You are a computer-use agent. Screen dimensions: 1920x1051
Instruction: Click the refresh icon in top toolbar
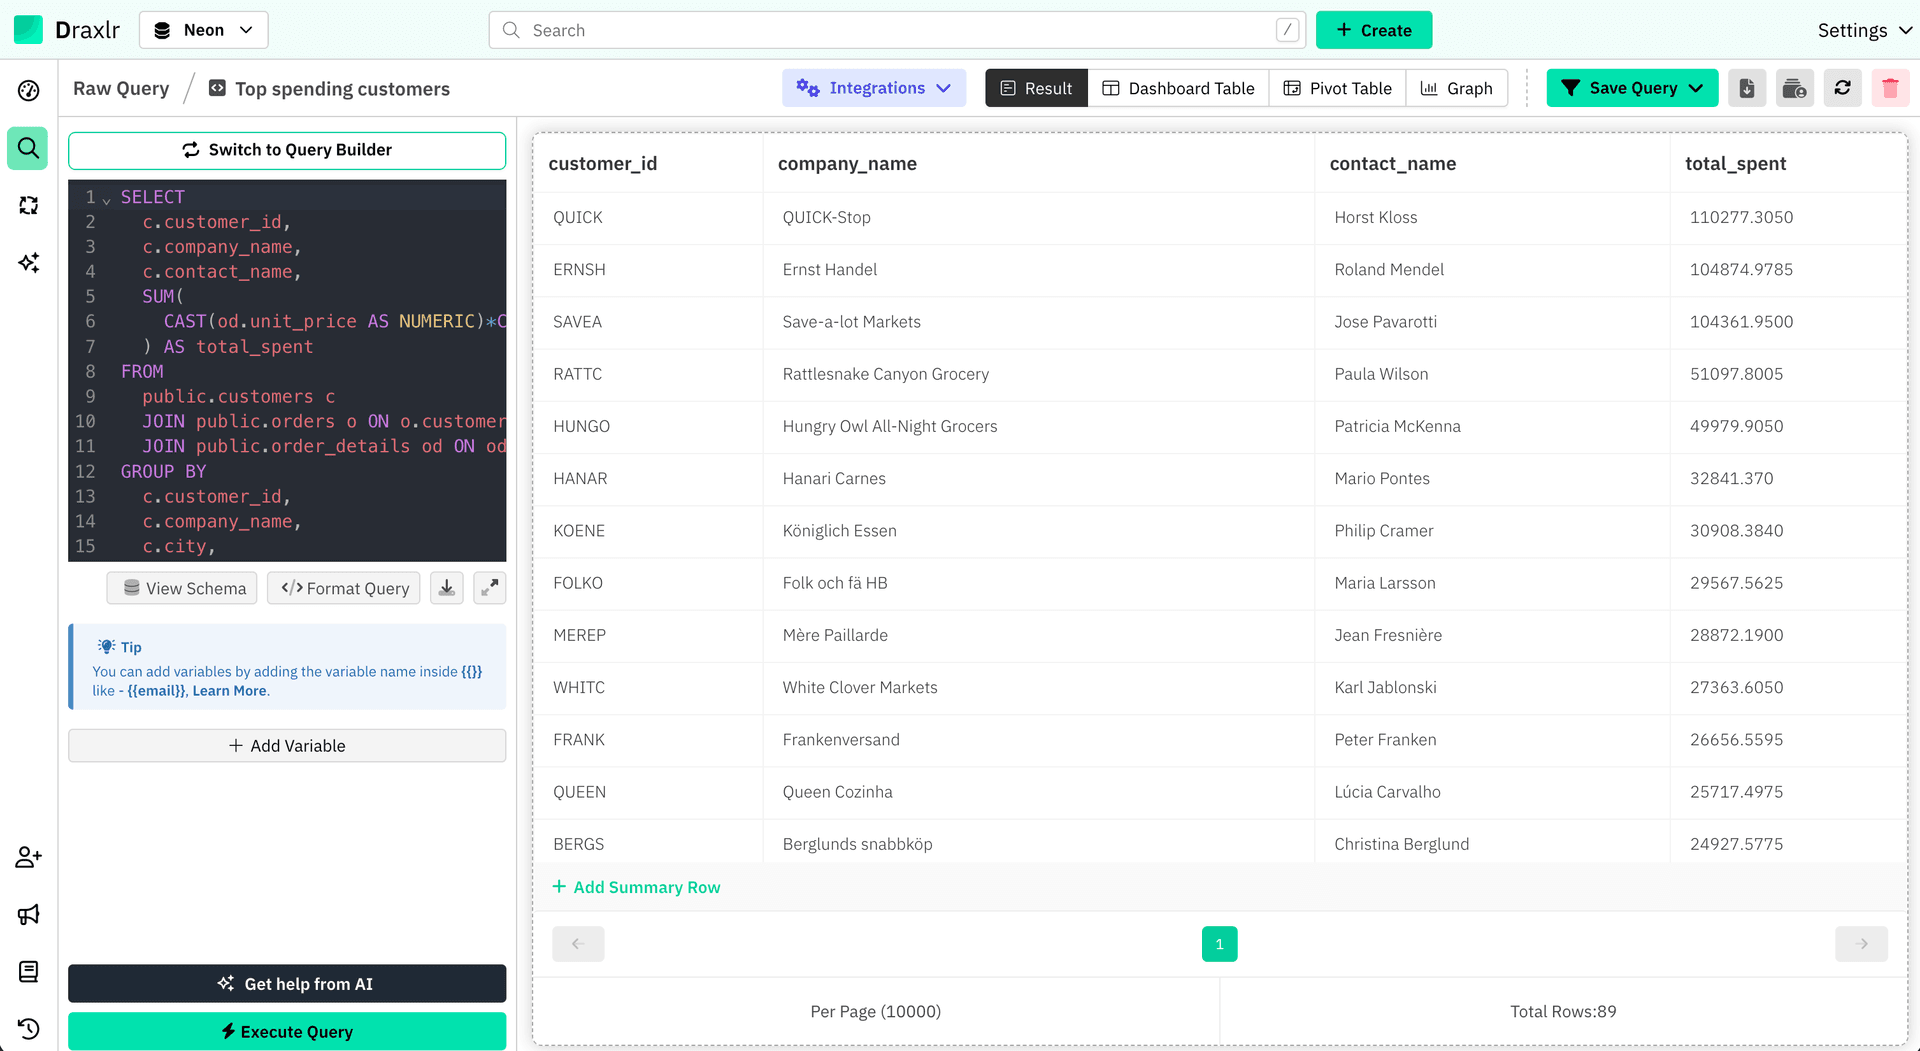click(x=1842, y=88)
